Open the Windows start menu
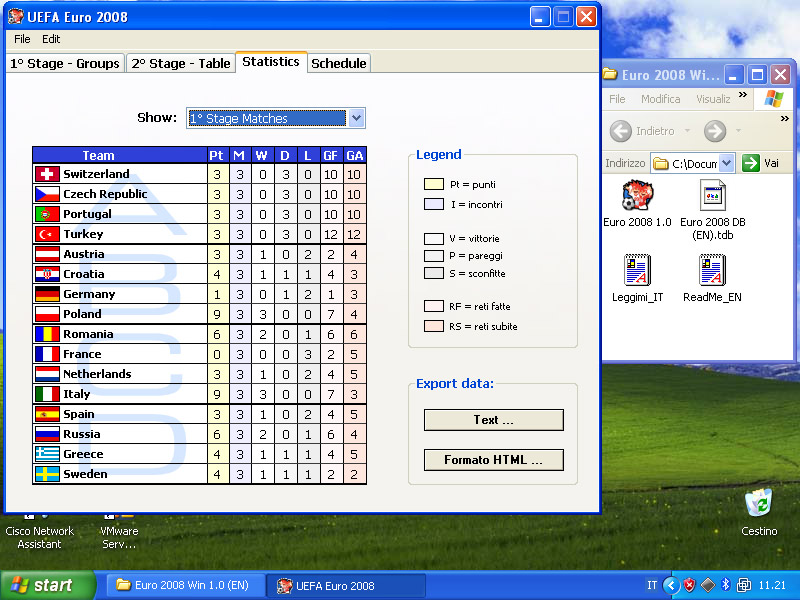 point(47,585)
